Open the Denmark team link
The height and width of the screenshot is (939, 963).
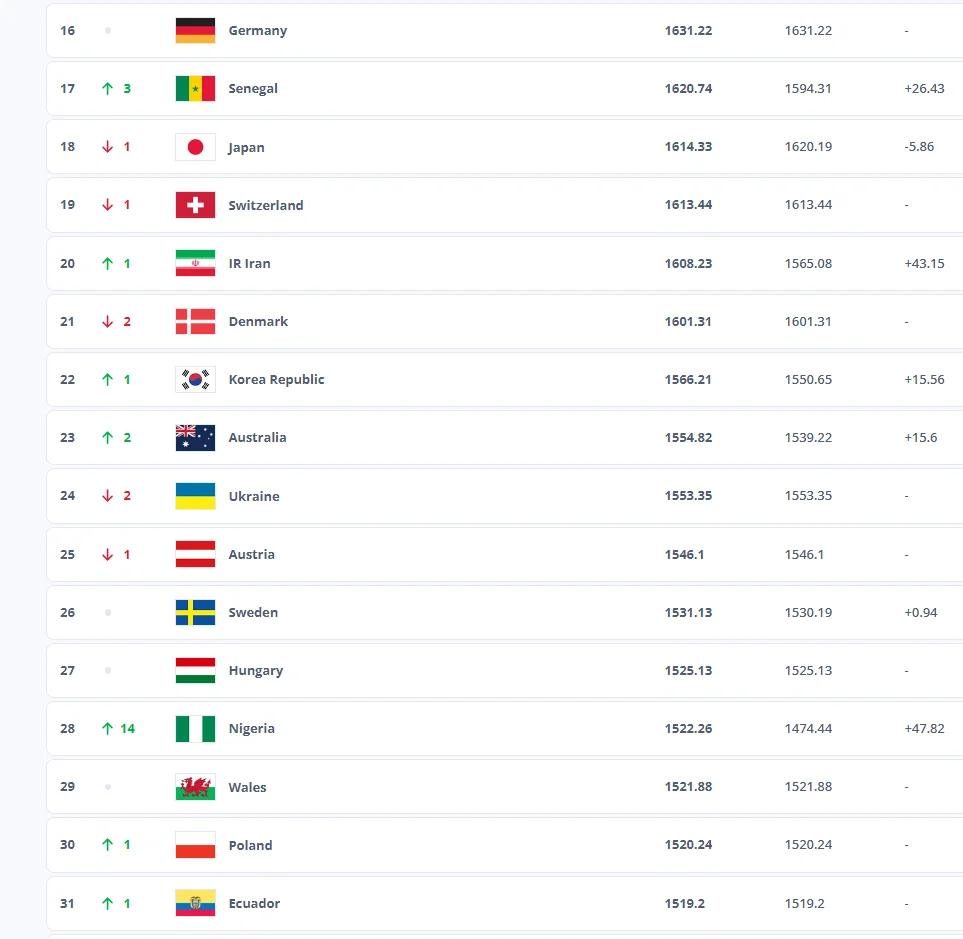click(x=258, y=322)
